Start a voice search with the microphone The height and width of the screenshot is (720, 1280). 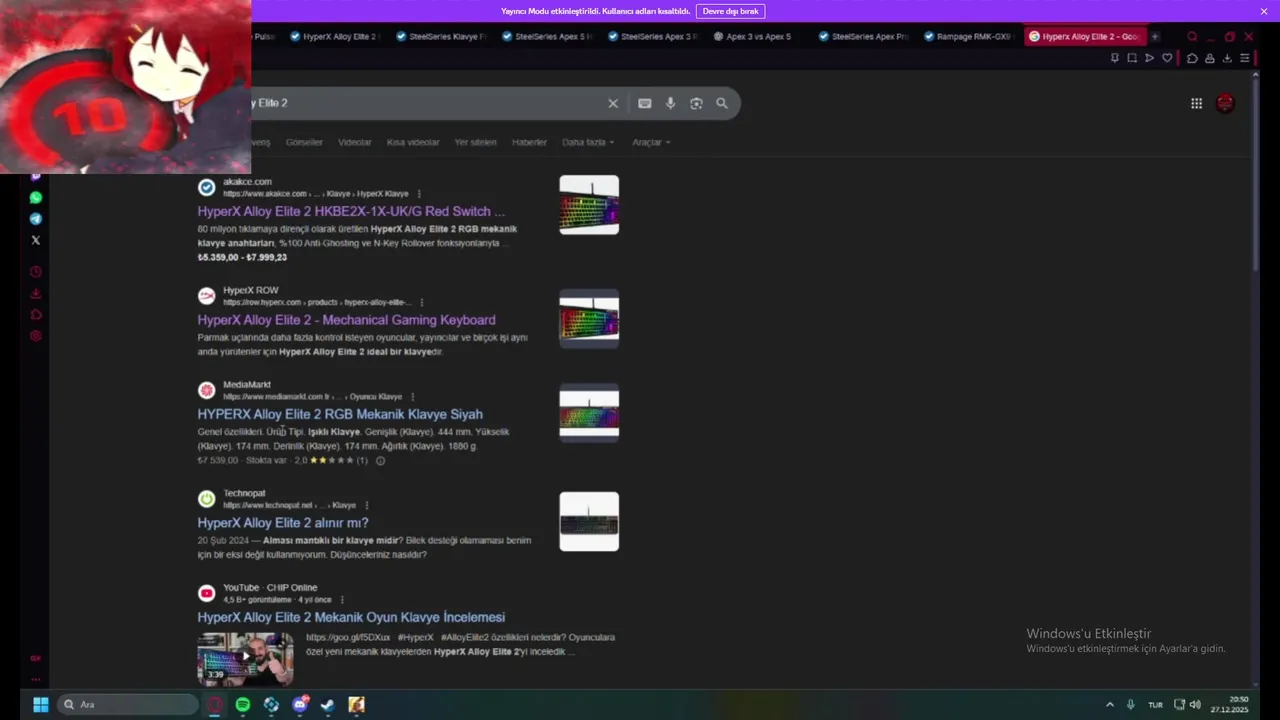tap(670, 103)
